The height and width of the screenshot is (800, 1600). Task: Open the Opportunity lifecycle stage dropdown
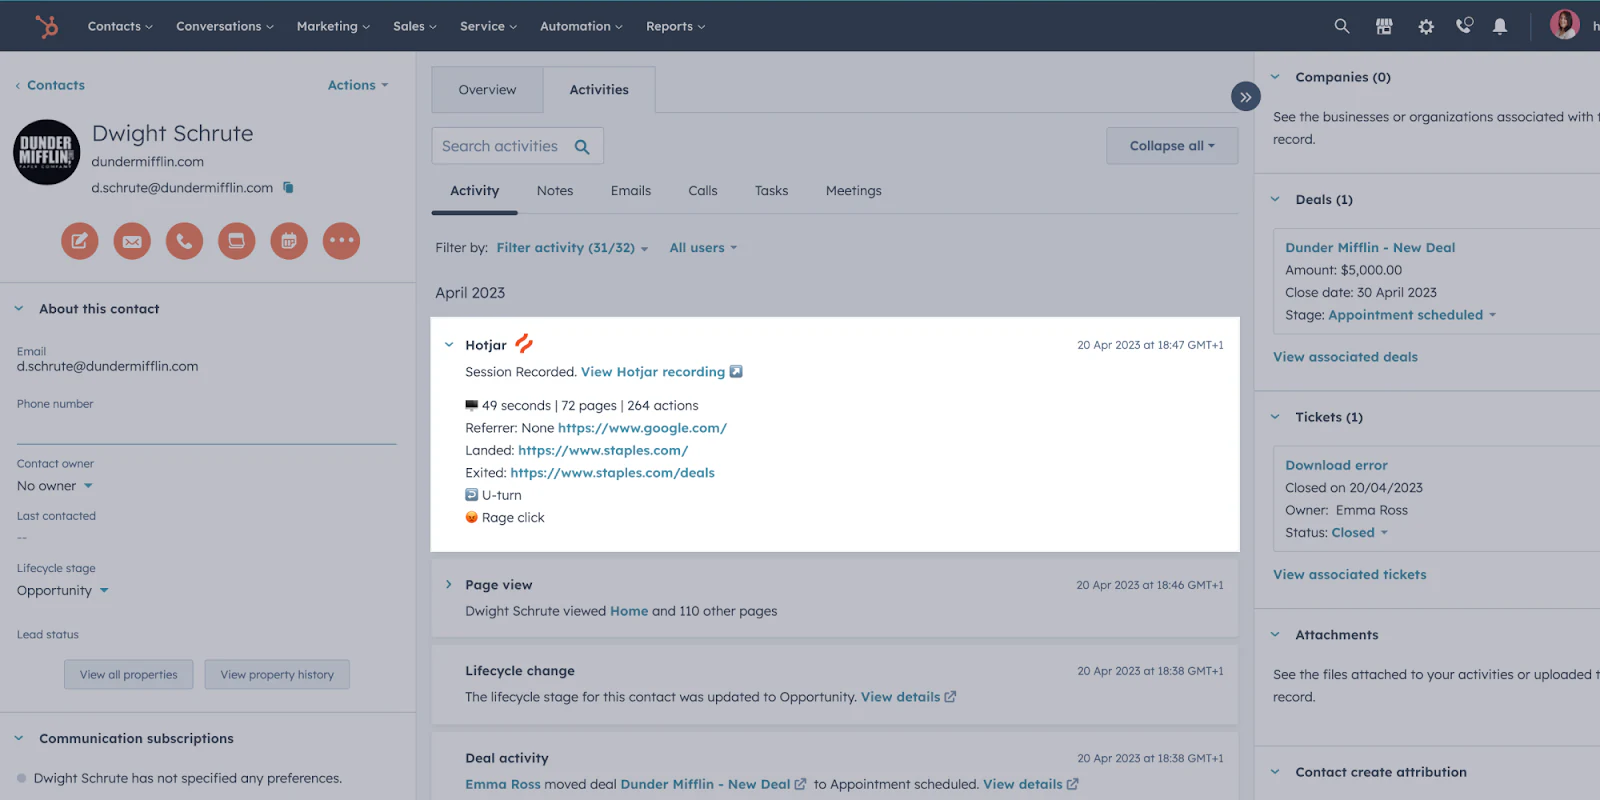tap(62, 591)
